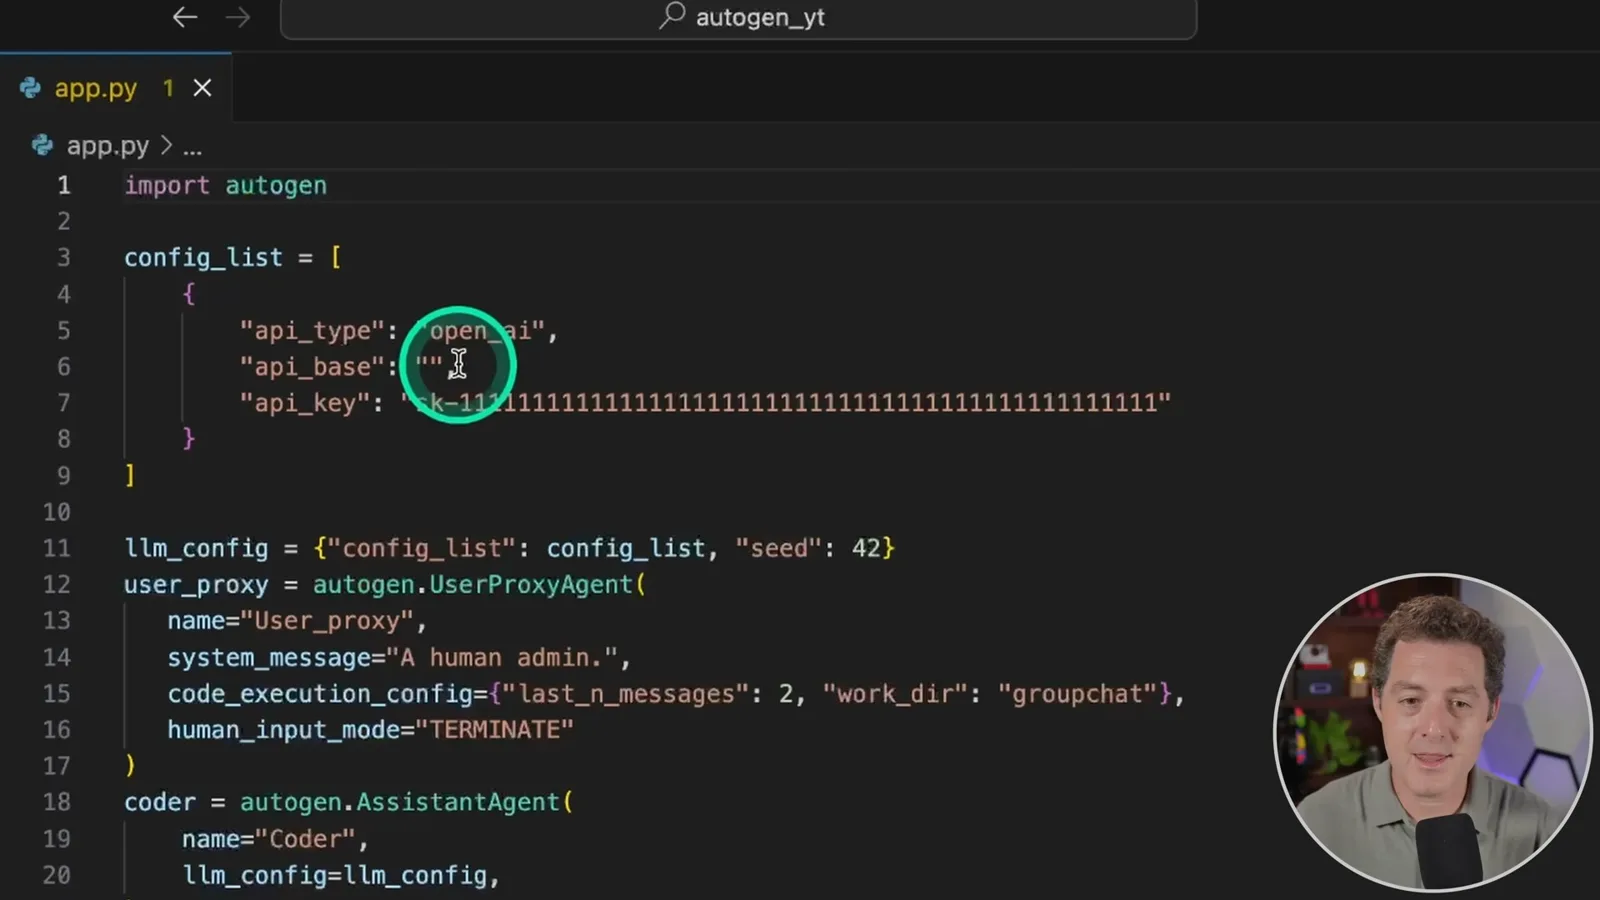The image size is (1600, 900).
Task: Click the unsaved changes indicator '1' in tab
Action: click(168, 88)
